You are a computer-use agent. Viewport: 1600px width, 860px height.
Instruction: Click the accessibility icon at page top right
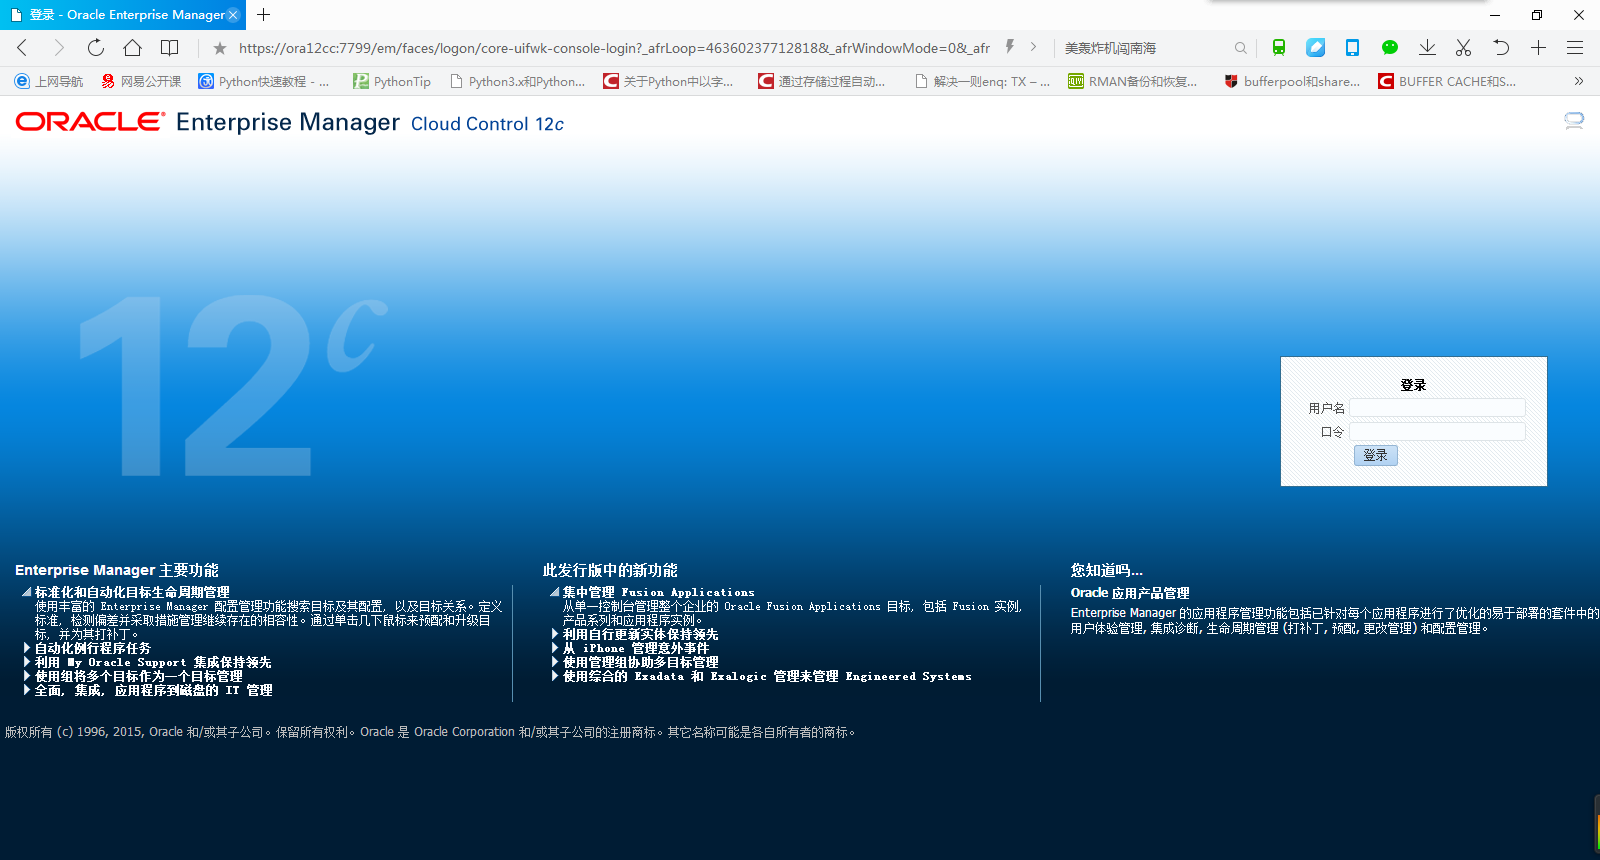pyautogui.click(x=1574, y=121)
